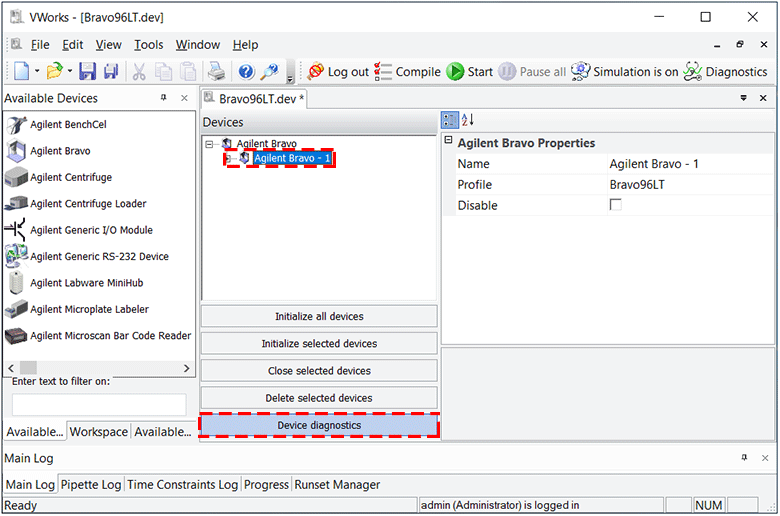The image size is (780, 516).
Task: Click the Pause all button
Action: pos(532,72)
